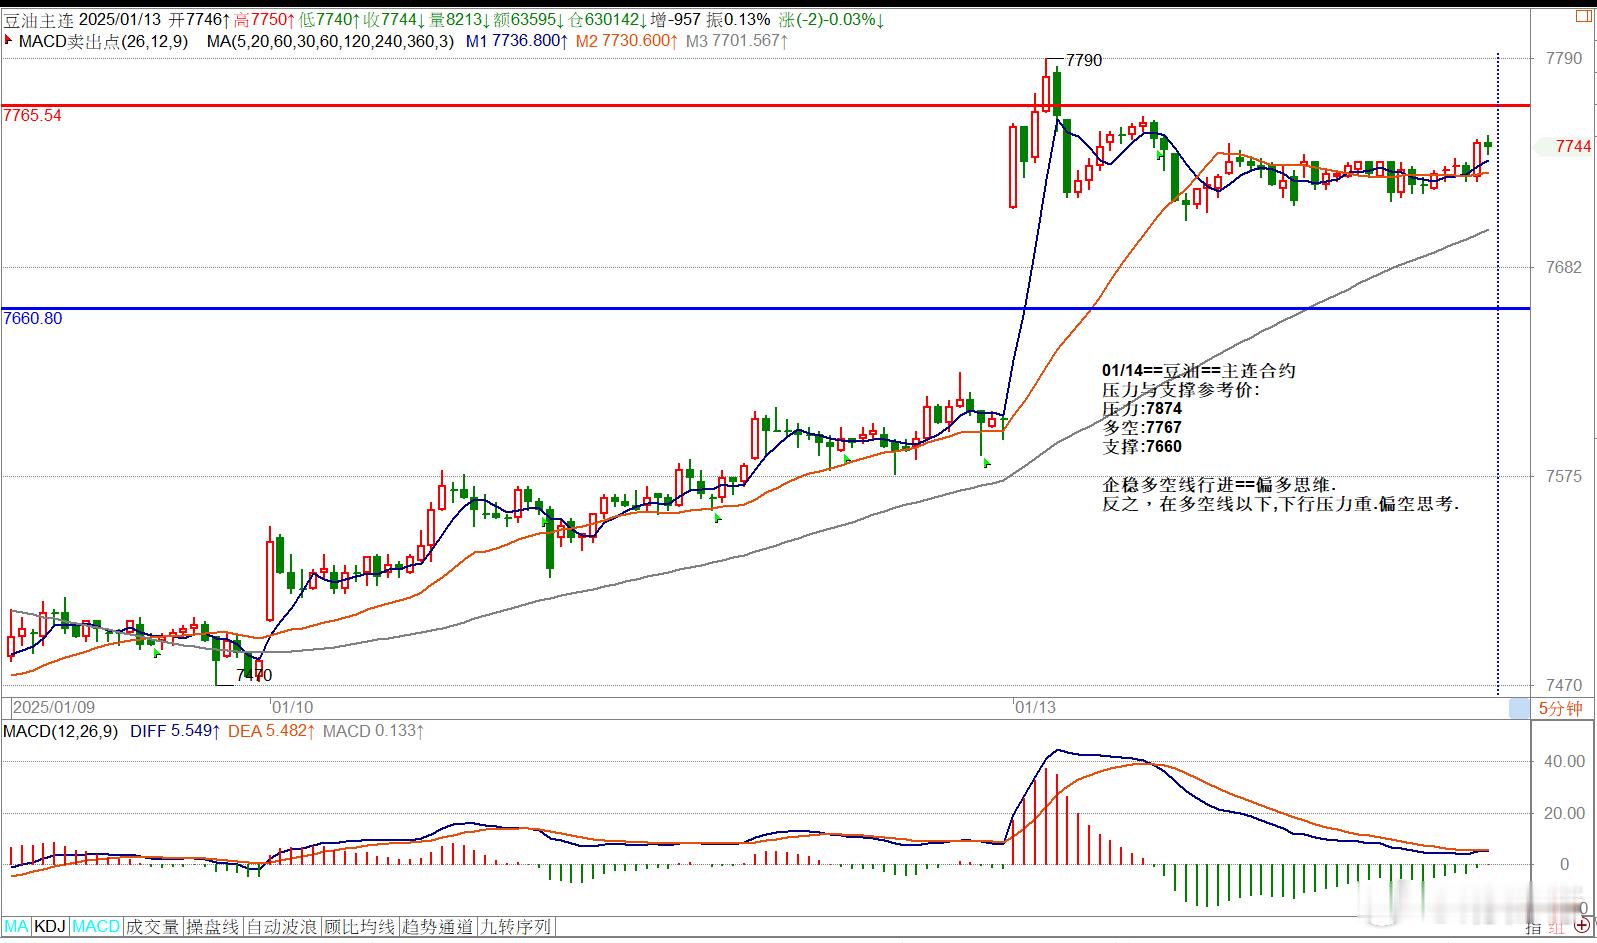Click the light blue box beside 5分钟
This screenshot has height=943, width=1597.
click(x=1520, y=708)
